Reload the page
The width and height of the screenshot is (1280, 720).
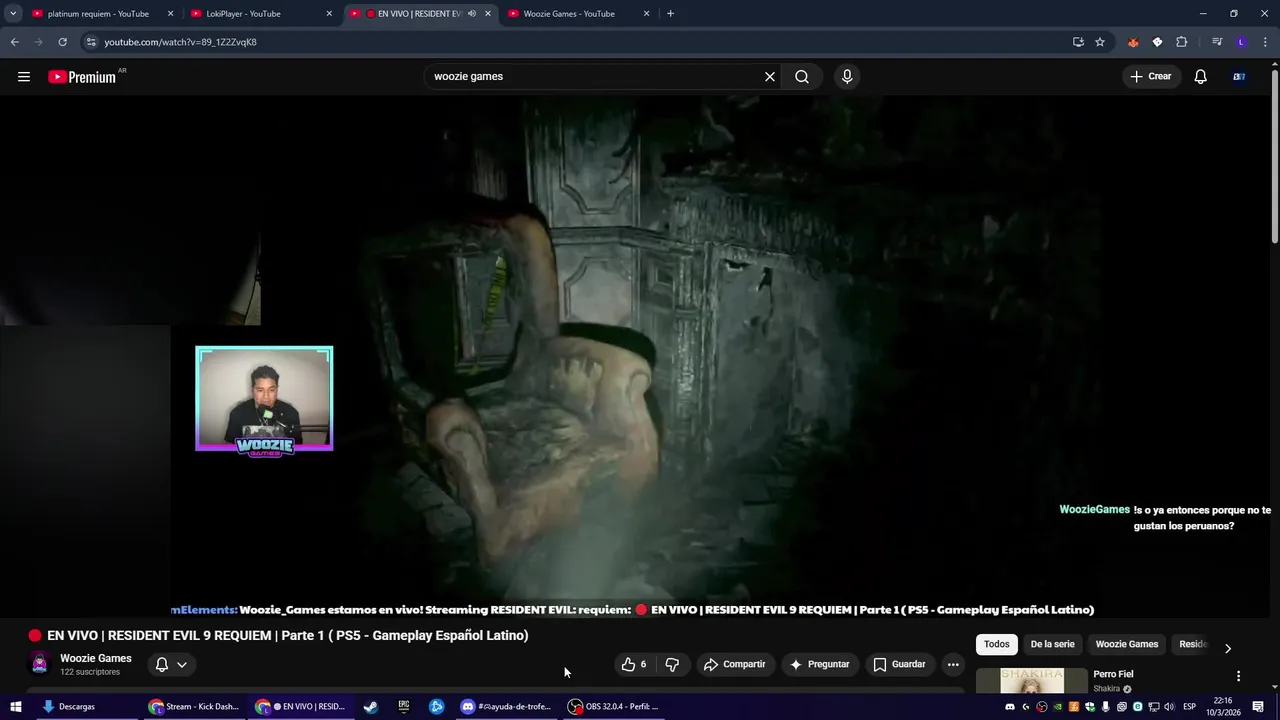[62, 42]
